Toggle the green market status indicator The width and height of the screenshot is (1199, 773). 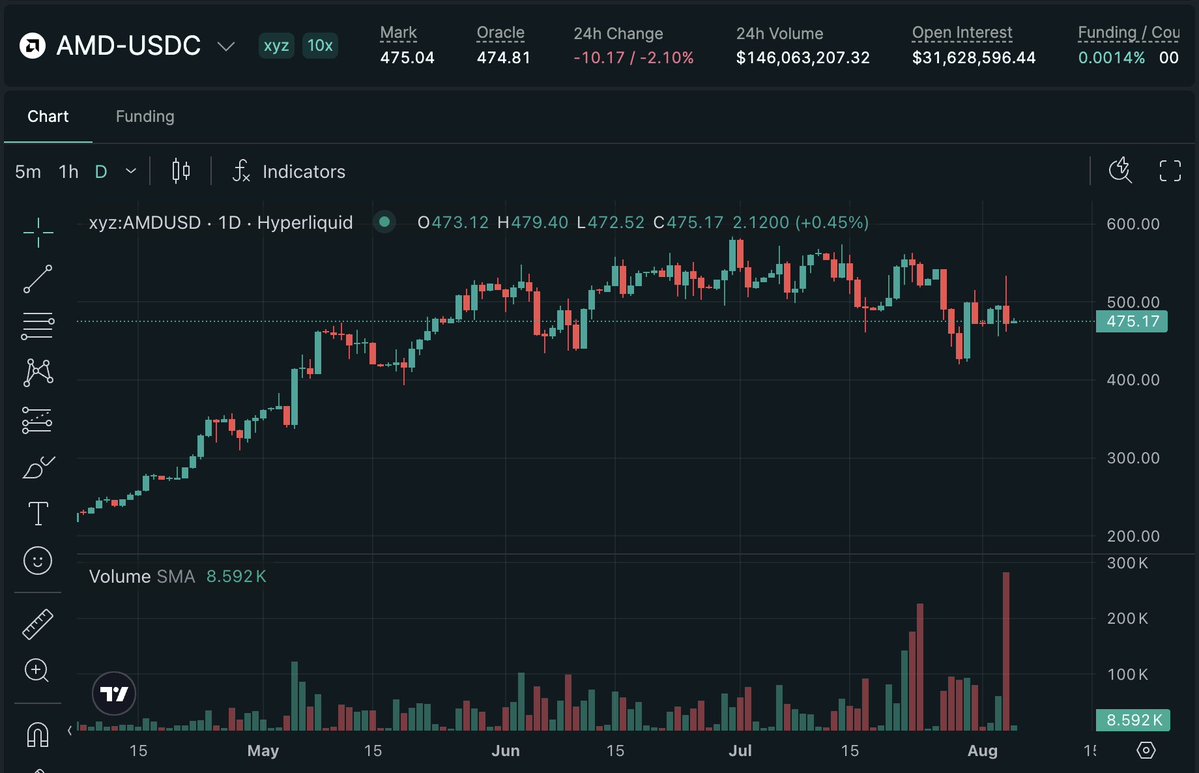click(x=385, y=222)
